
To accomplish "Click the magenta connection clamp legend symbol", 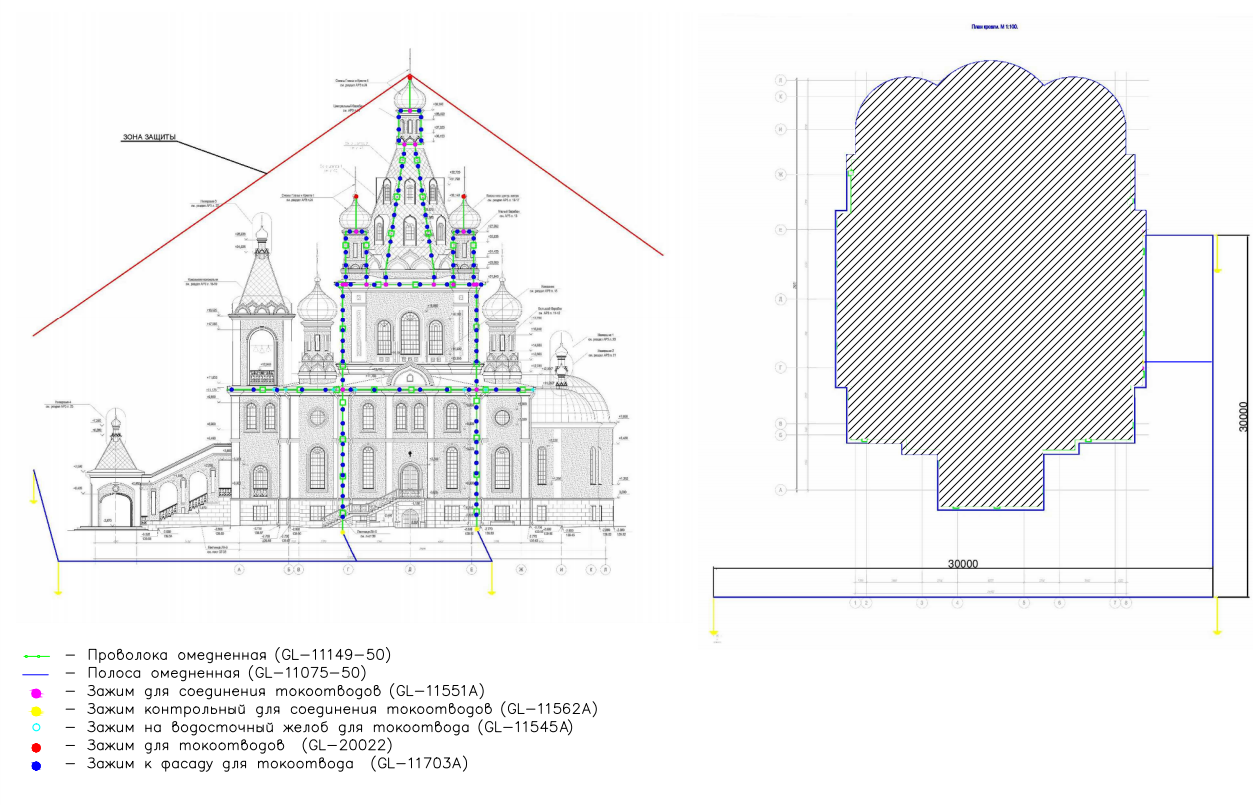I will [x=36, y=692].
